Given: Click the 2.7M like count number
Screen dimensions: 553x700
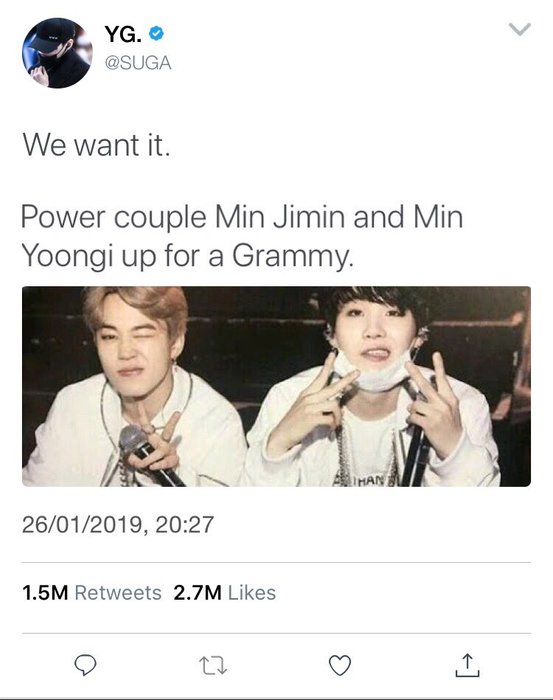Looking at the screenshot, I should click(197, 593).
